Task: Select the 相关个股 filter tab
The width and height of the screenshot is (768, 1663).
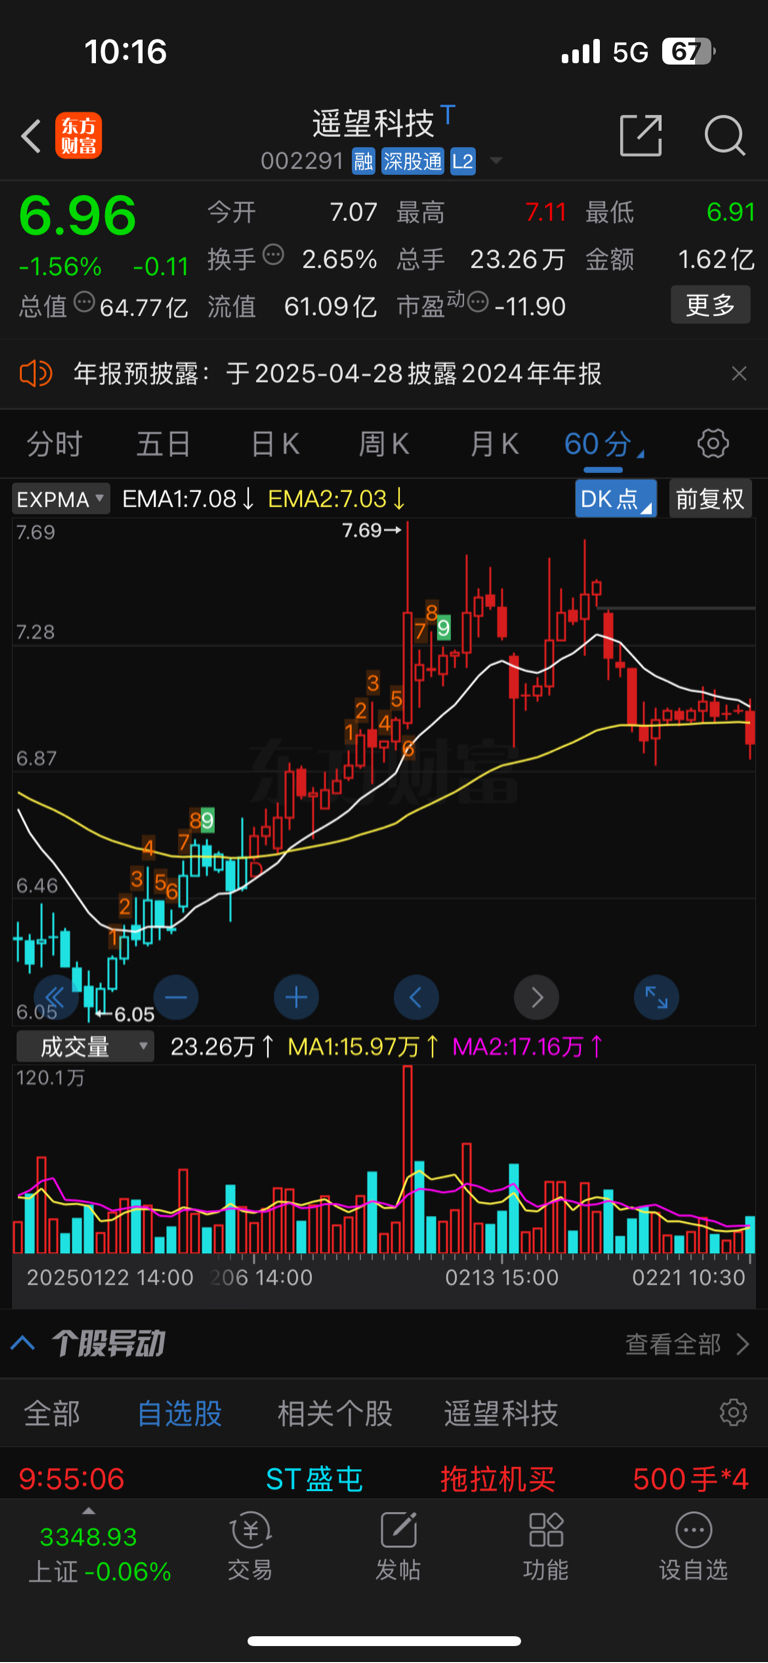Action: point(335,1413)
